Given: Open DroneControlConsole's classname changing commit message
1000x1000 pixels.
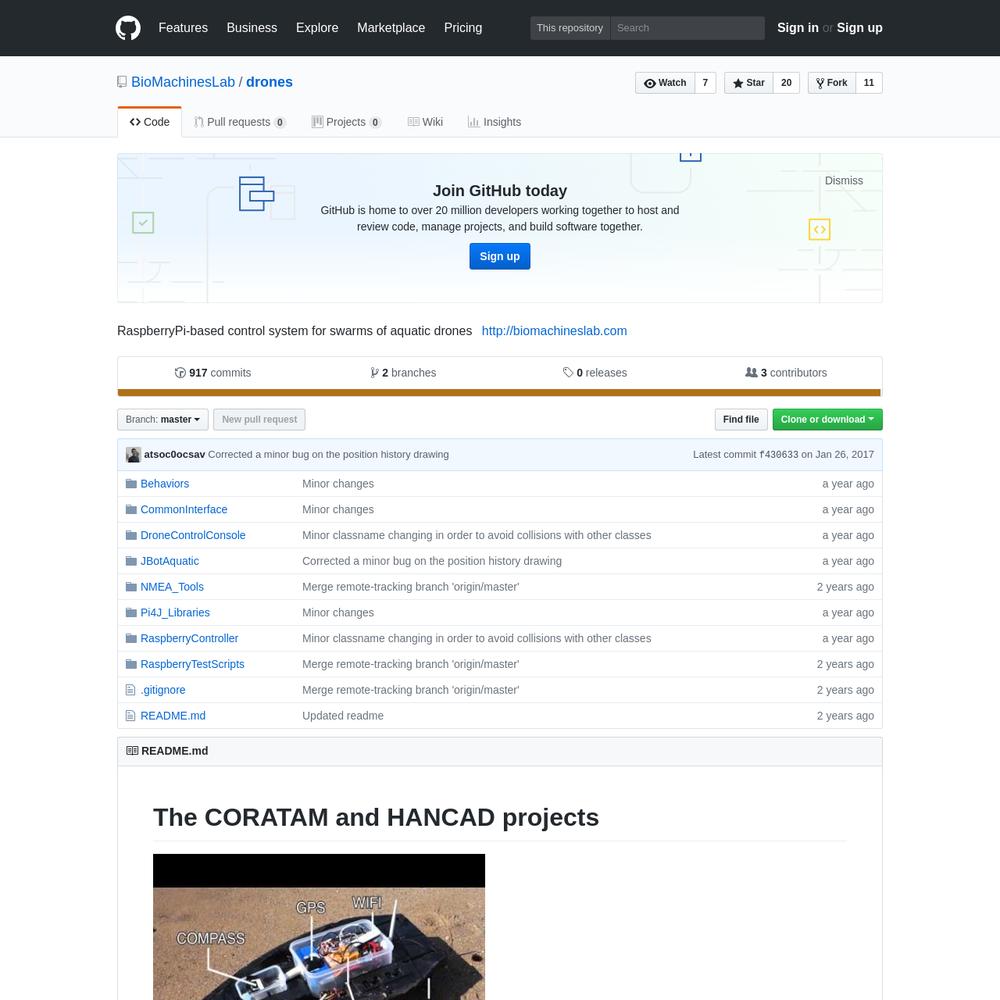Looking at the screenshot, I should click(x=476, y=536).
